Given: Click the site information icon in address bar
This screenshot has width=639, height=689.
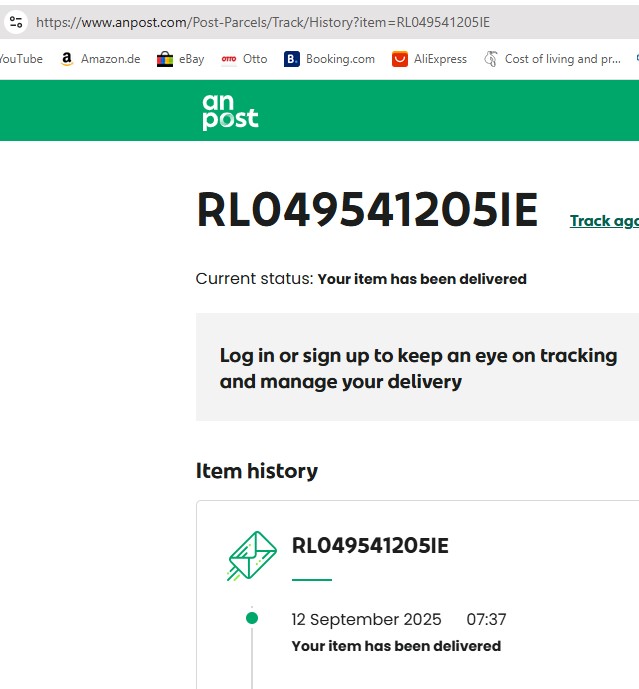Looking at the screenshot, I should point(16,21).
